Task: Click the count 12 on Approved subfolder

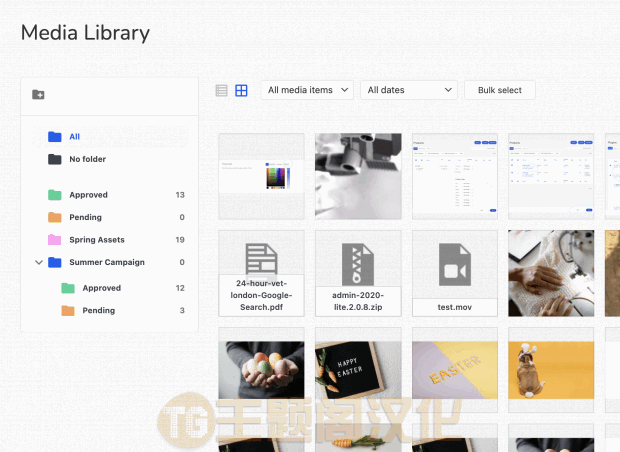Action: click(x=180, y=288)
